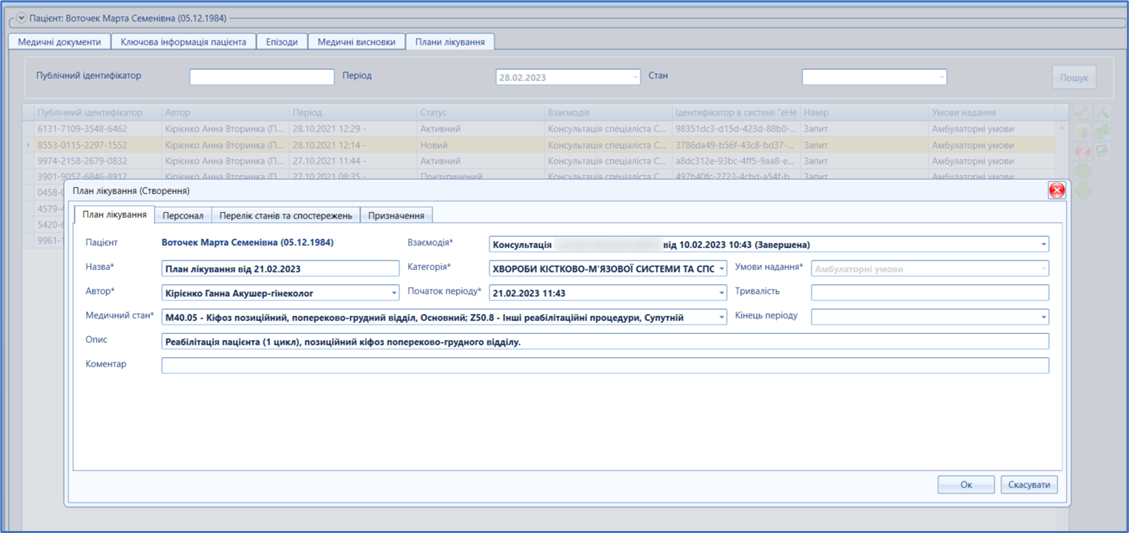Go to the Епізоди tab
Image resolution: width=1129 pixels, height=533 pixels.
pyautogui.click(x=282, y=42)
